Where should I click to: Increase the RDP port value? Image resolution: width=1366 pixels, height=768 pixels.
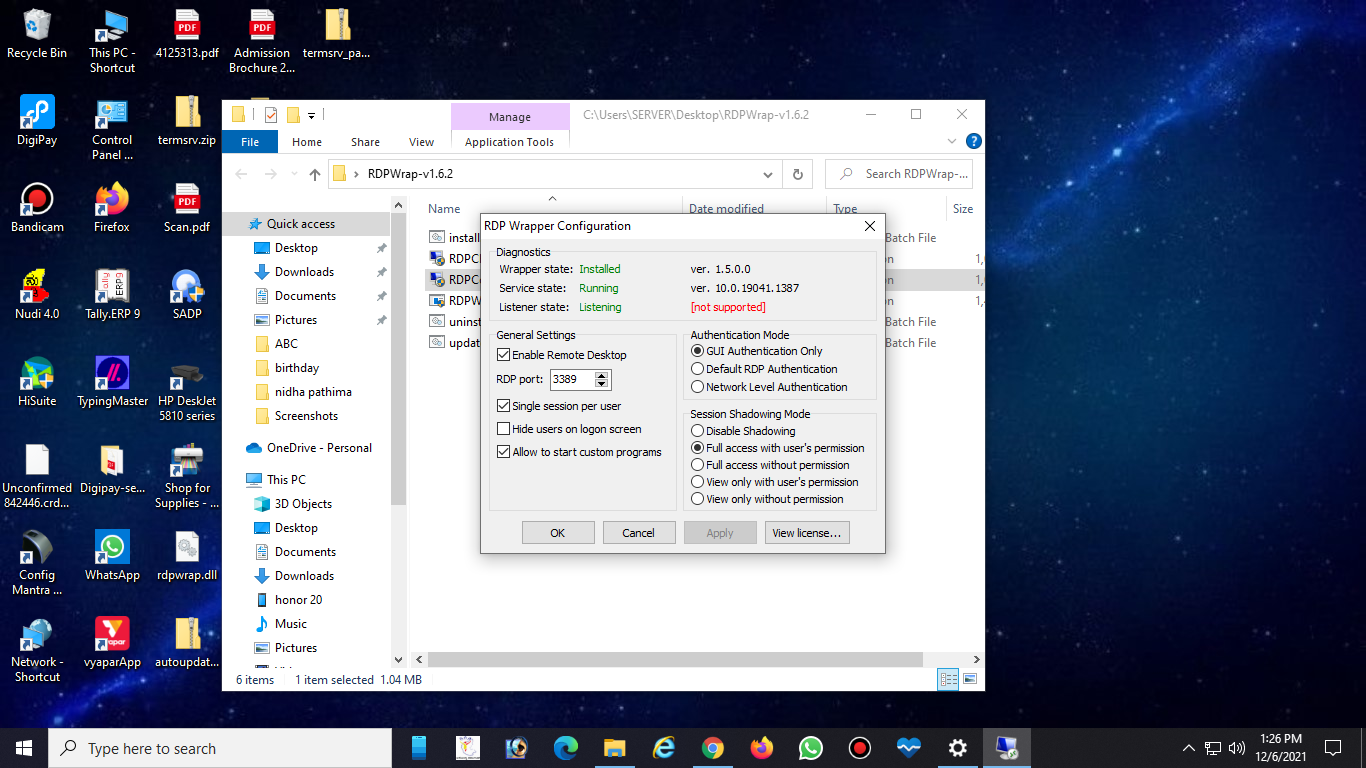[601, 376]
